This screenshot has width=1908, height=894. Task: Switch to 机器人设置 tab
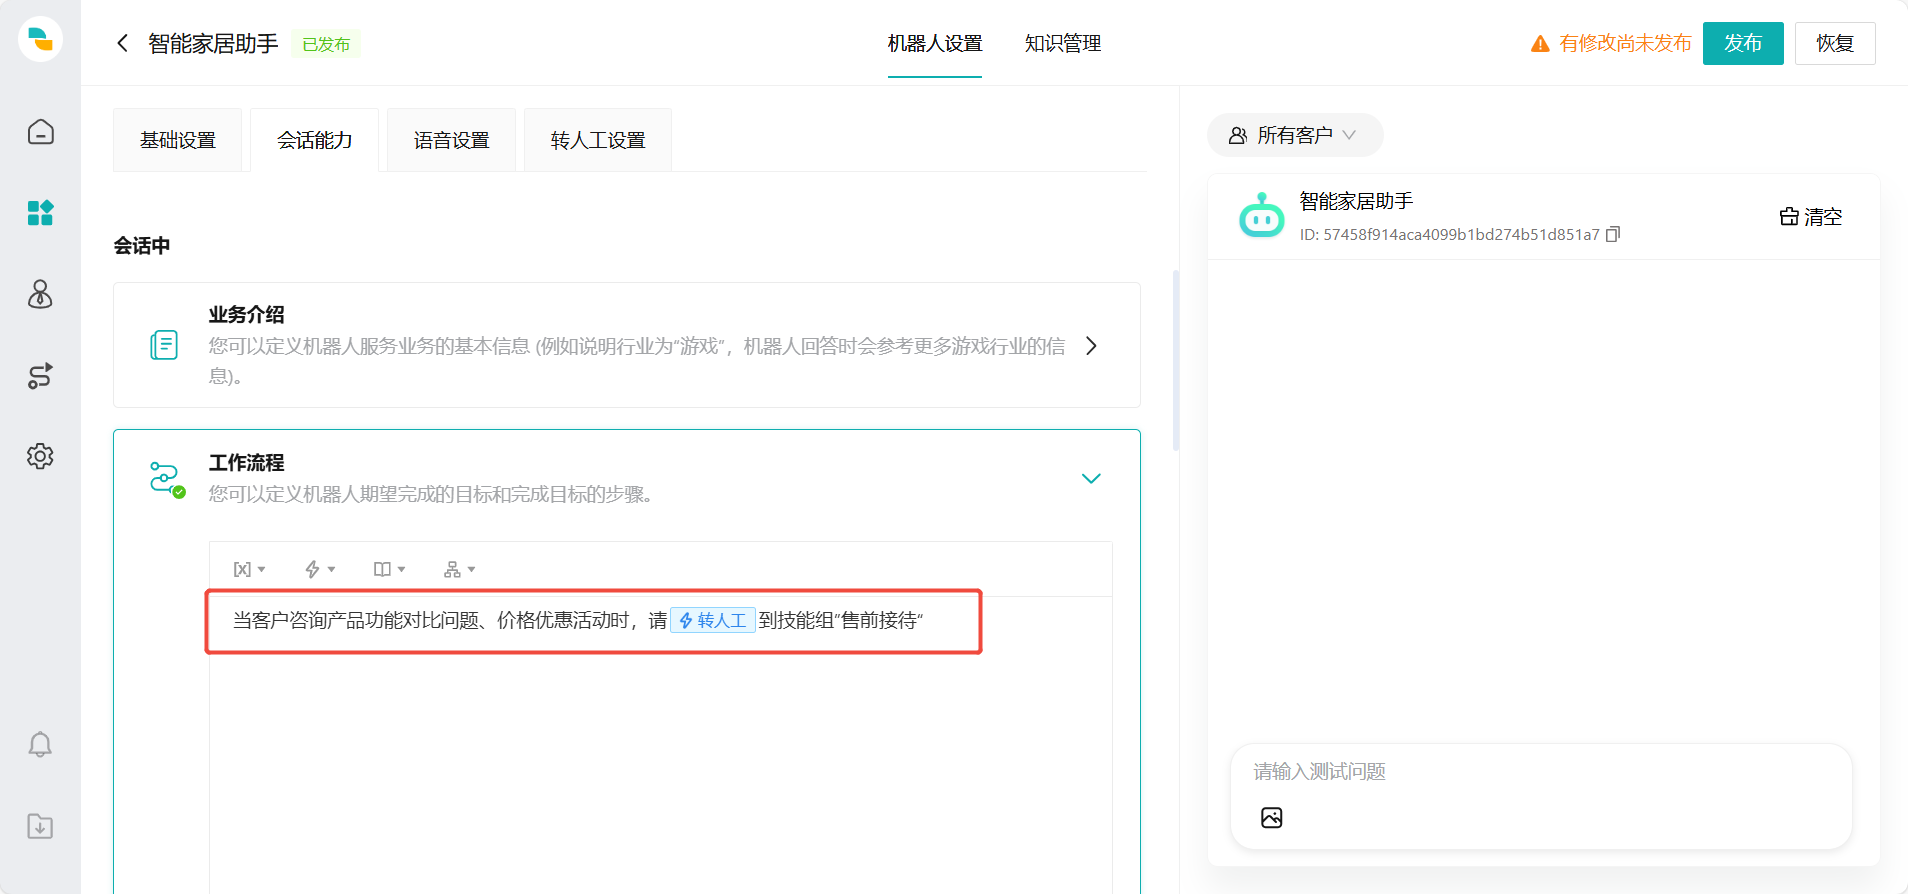(935, 43)
